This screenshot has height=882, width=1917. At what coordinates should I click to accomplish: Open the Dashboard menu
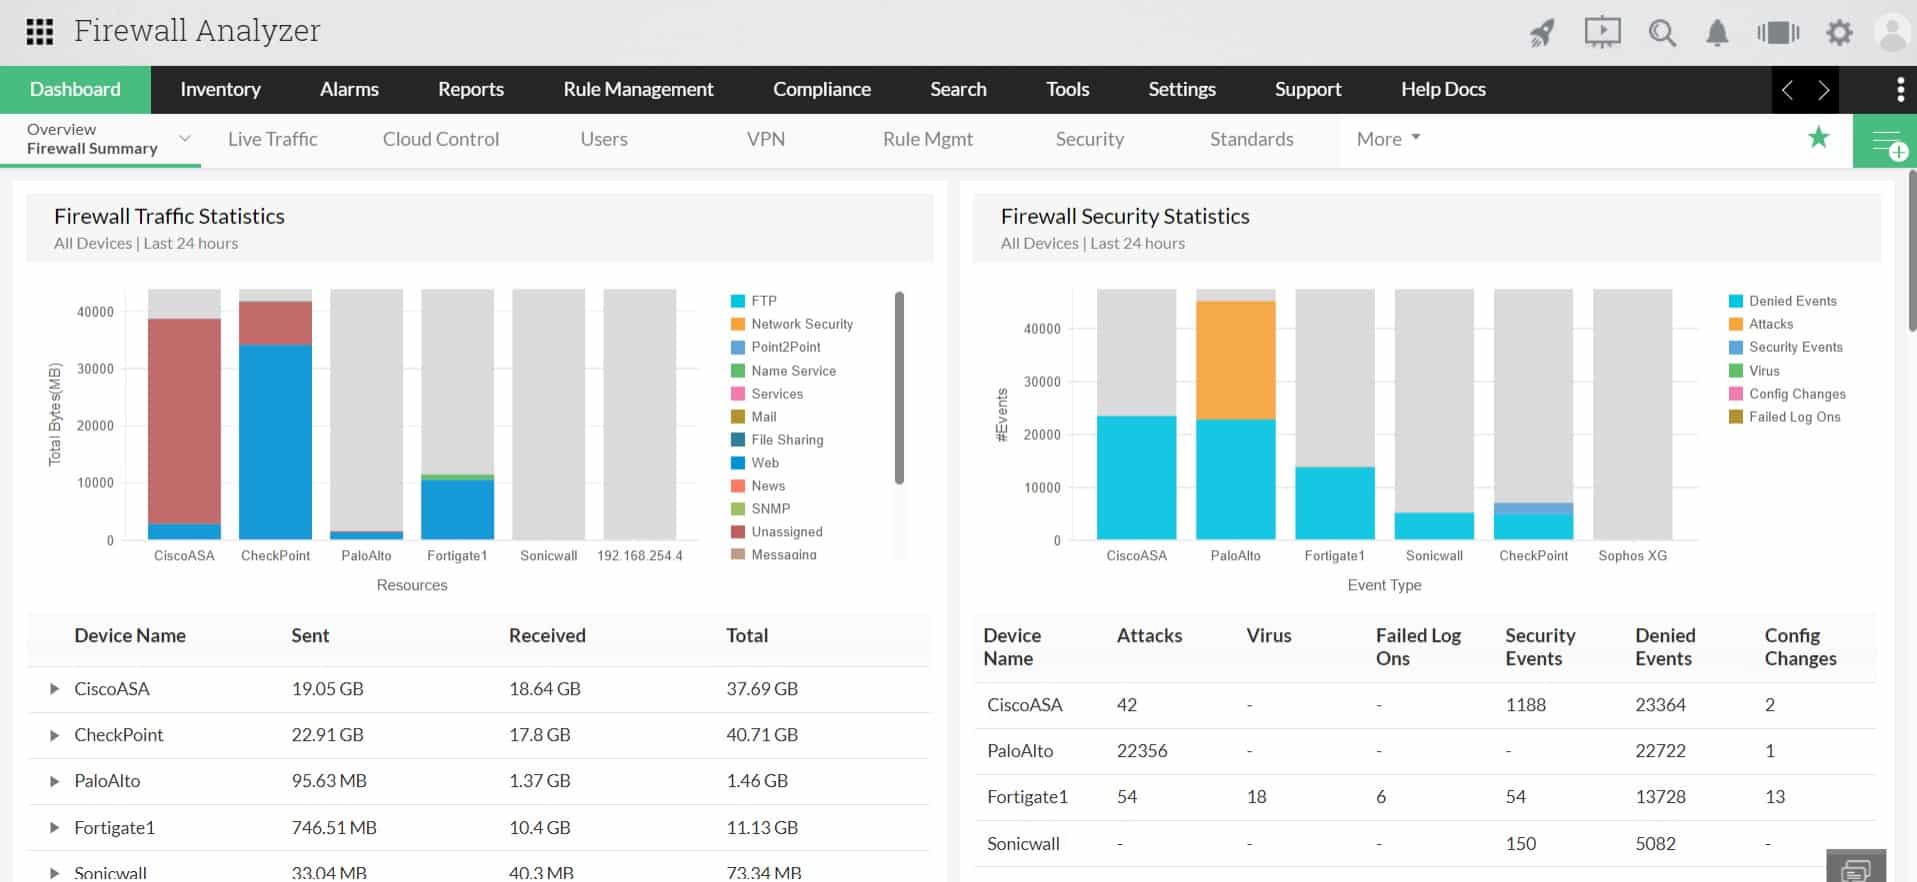coord(75,89)
